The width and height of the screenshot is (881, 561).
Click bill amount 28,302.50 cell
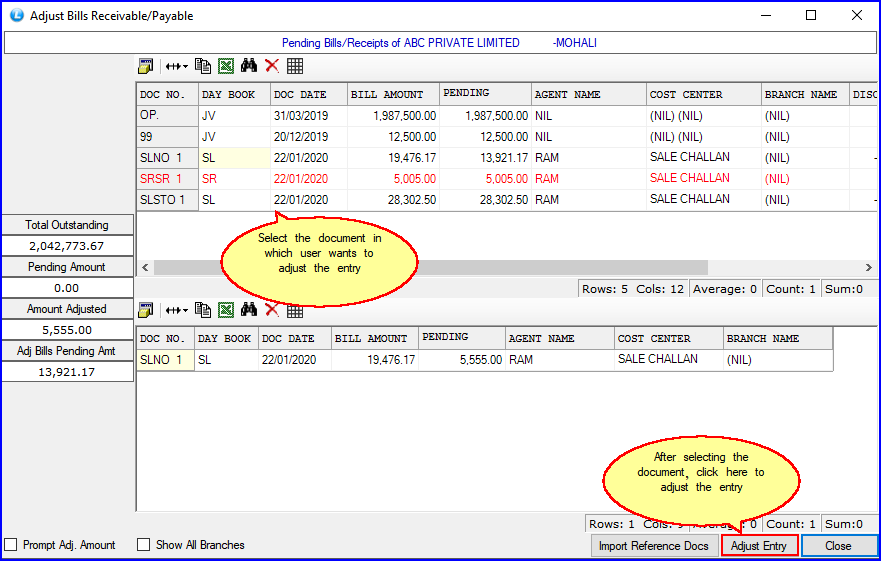[393, 200]
